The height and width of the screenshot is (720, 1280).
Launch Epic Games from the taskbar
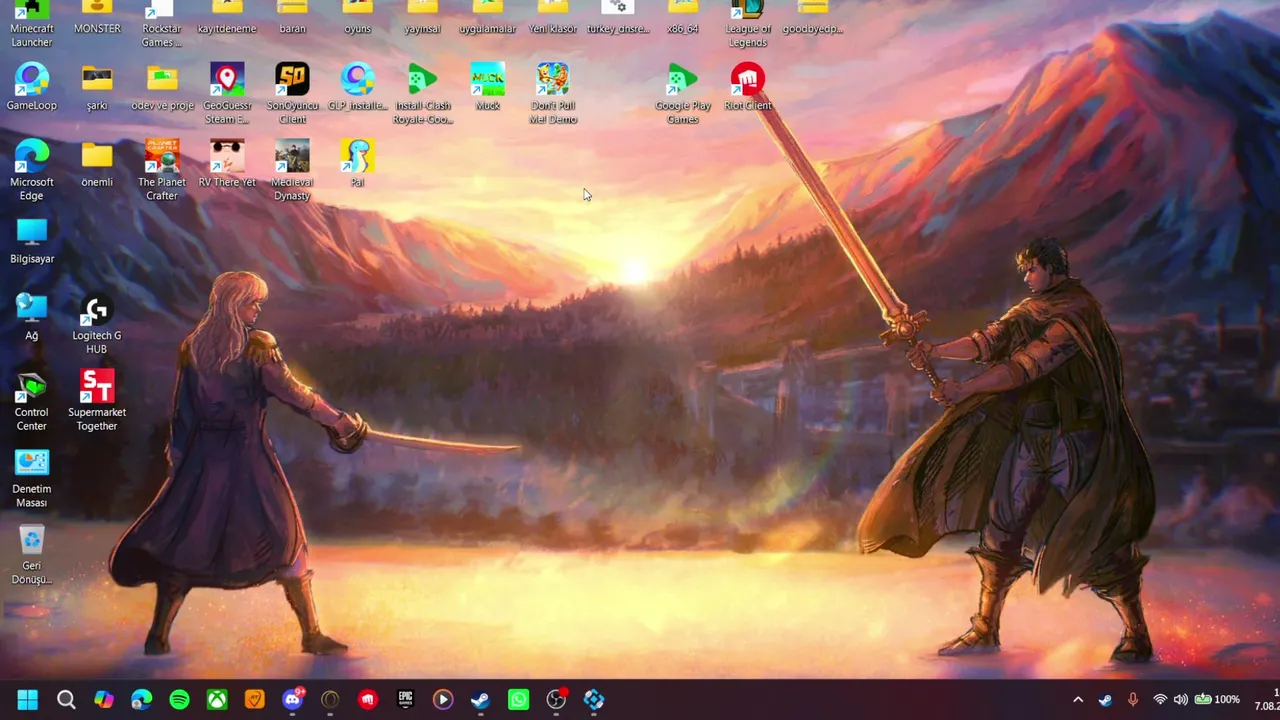click(x=405, y=700)
